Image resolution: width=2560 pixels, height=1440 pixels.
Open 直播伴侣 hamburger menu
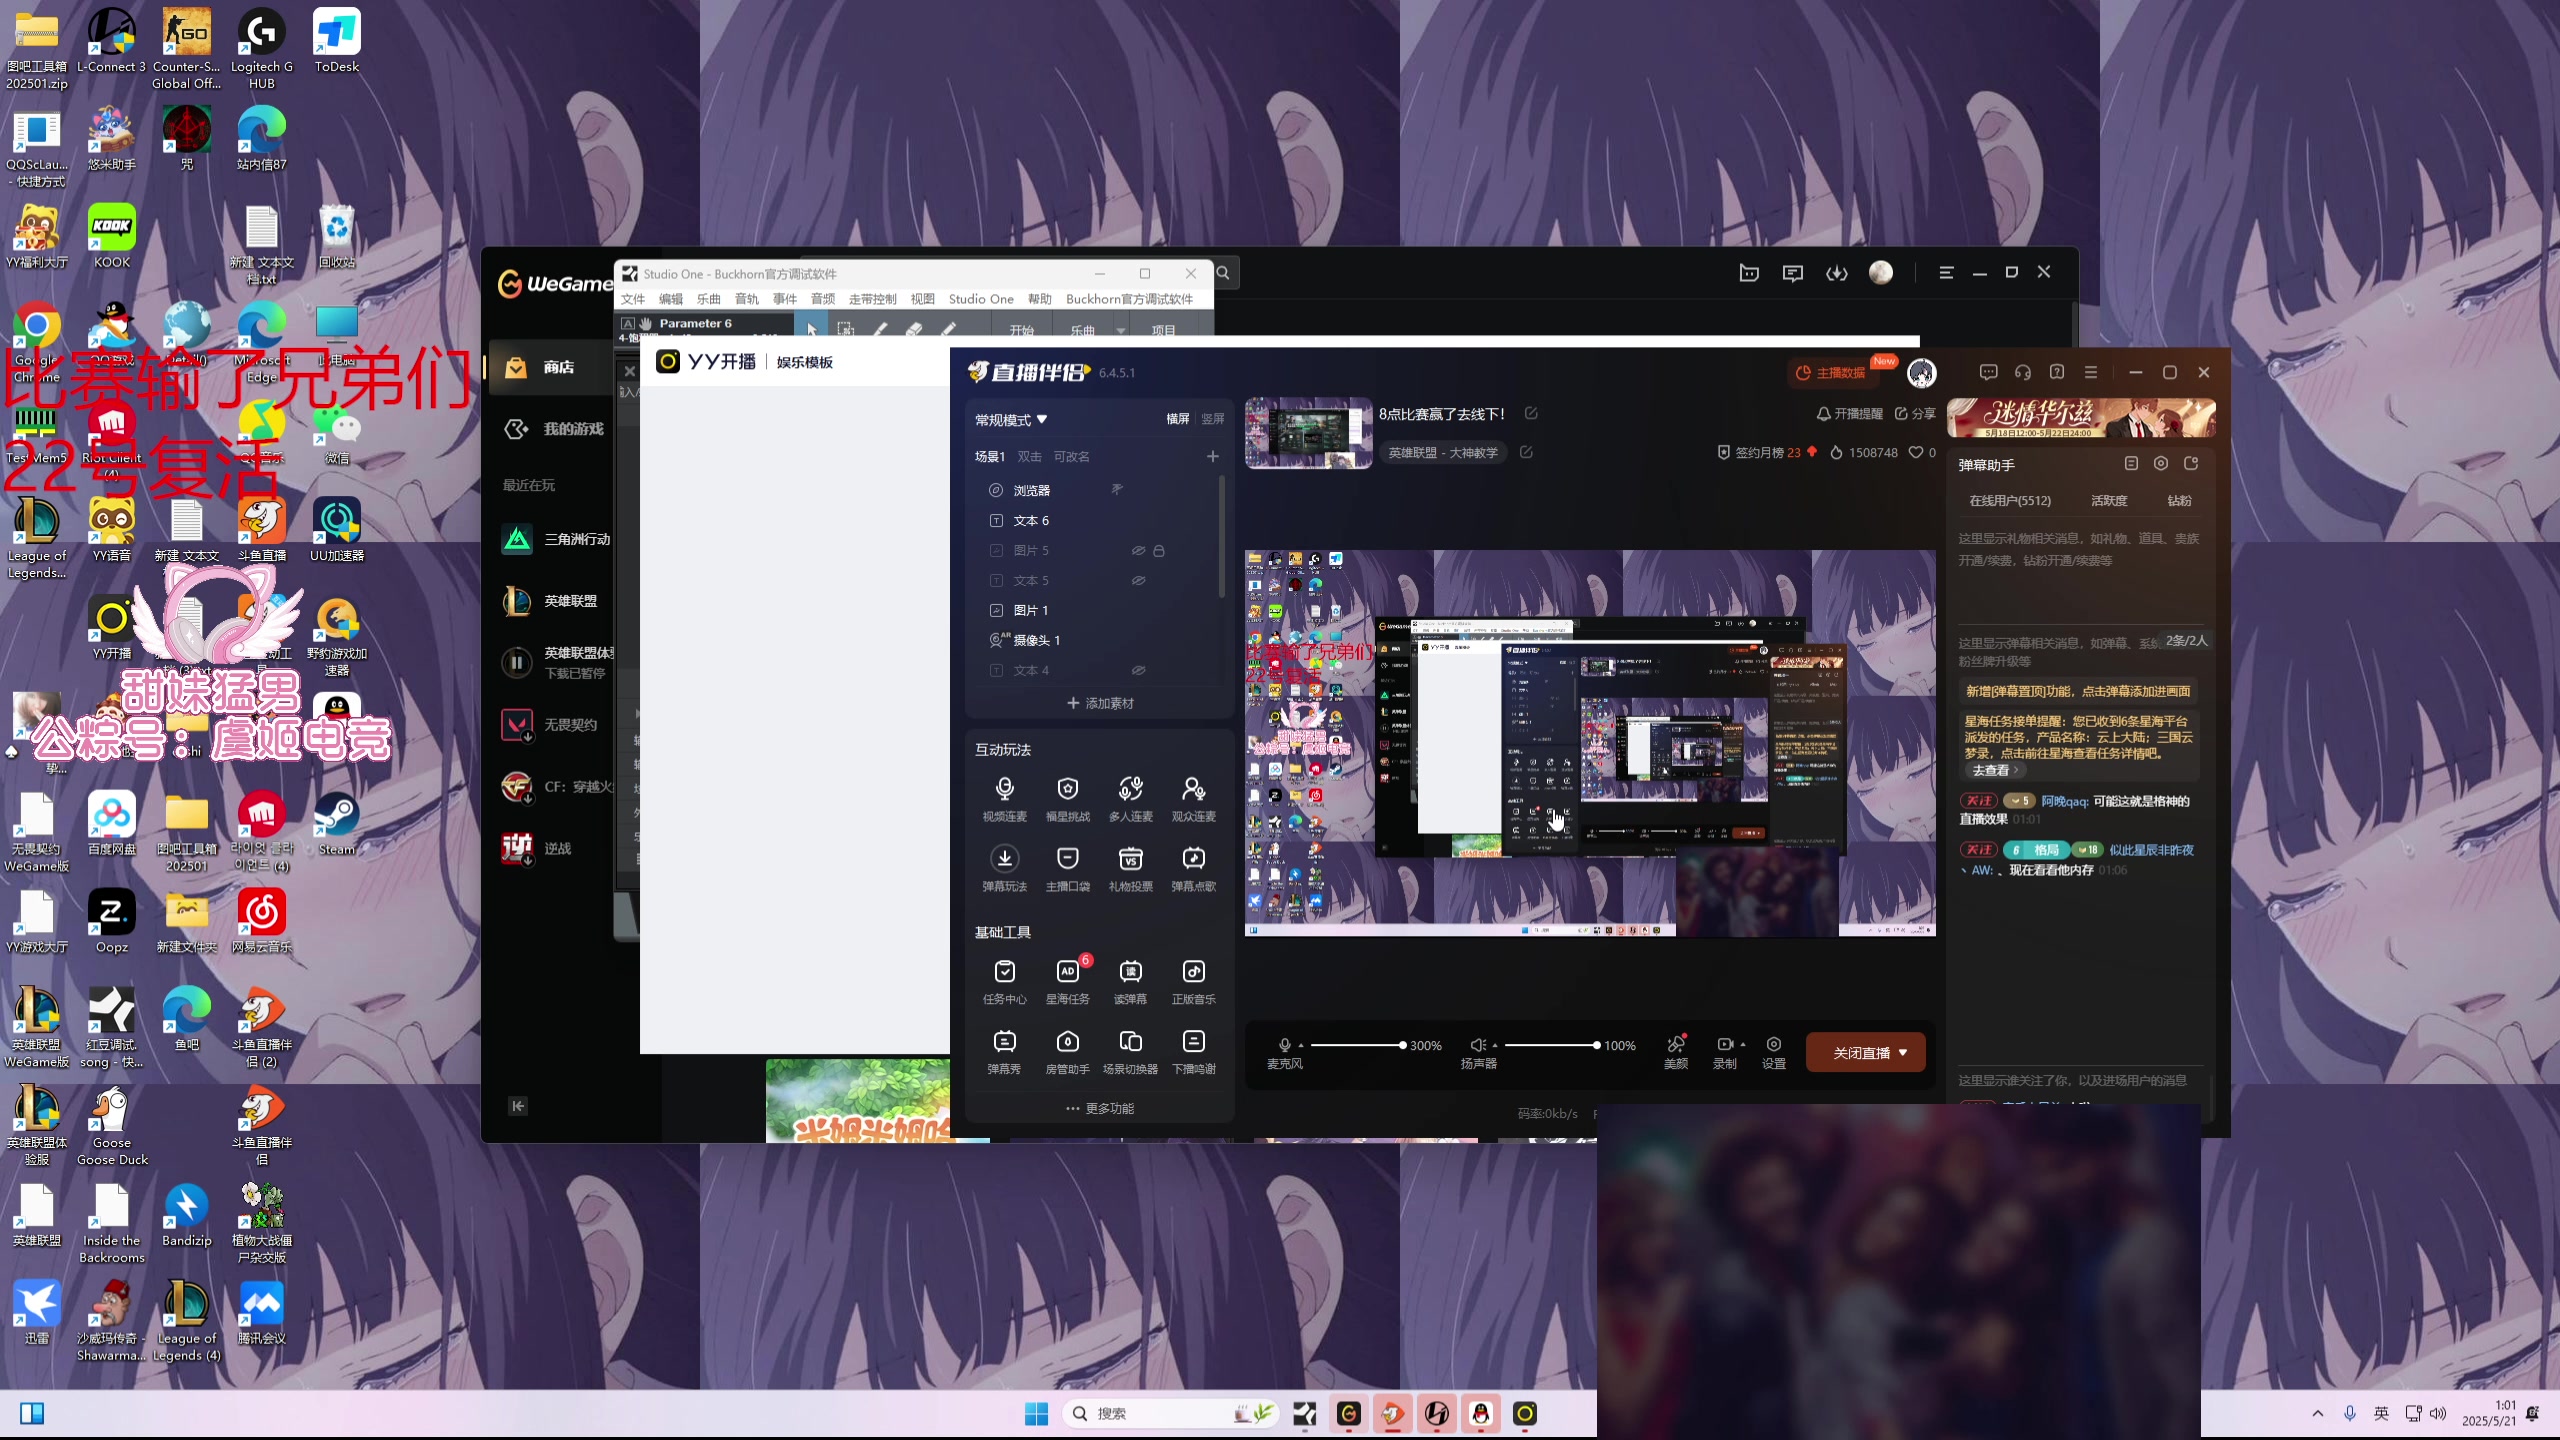click(x=2090, y=372)
